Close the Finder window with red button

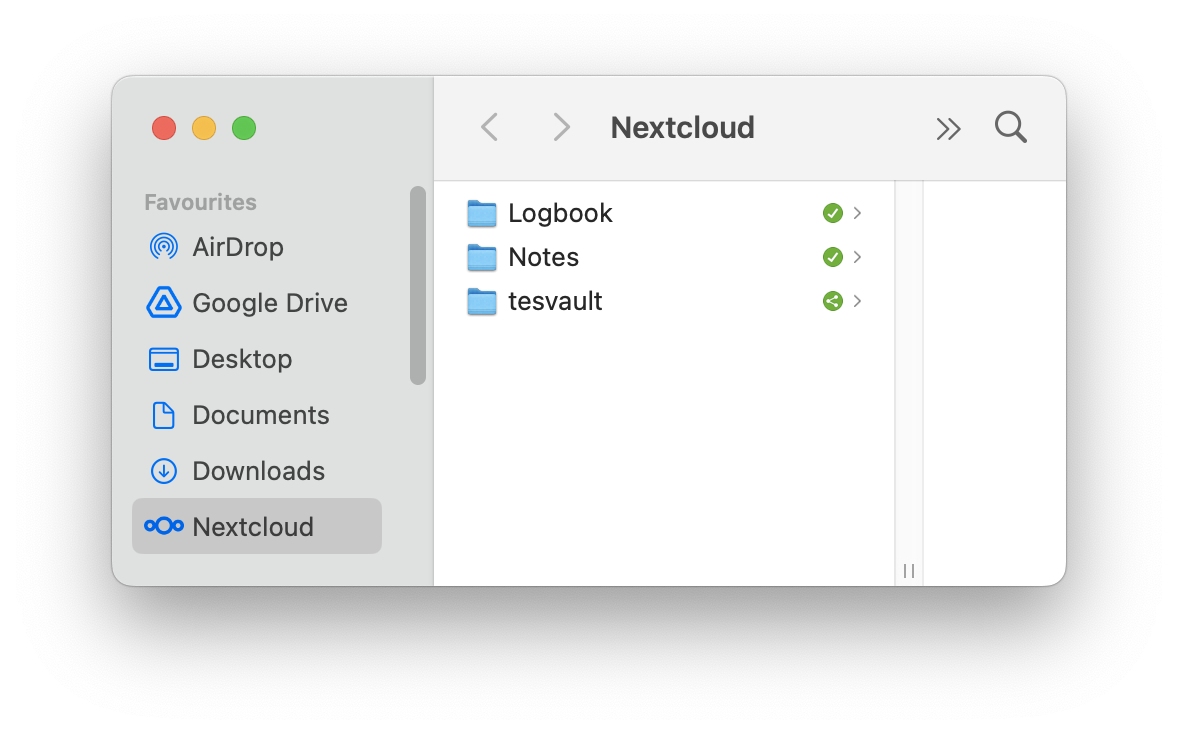pos(164,128)
